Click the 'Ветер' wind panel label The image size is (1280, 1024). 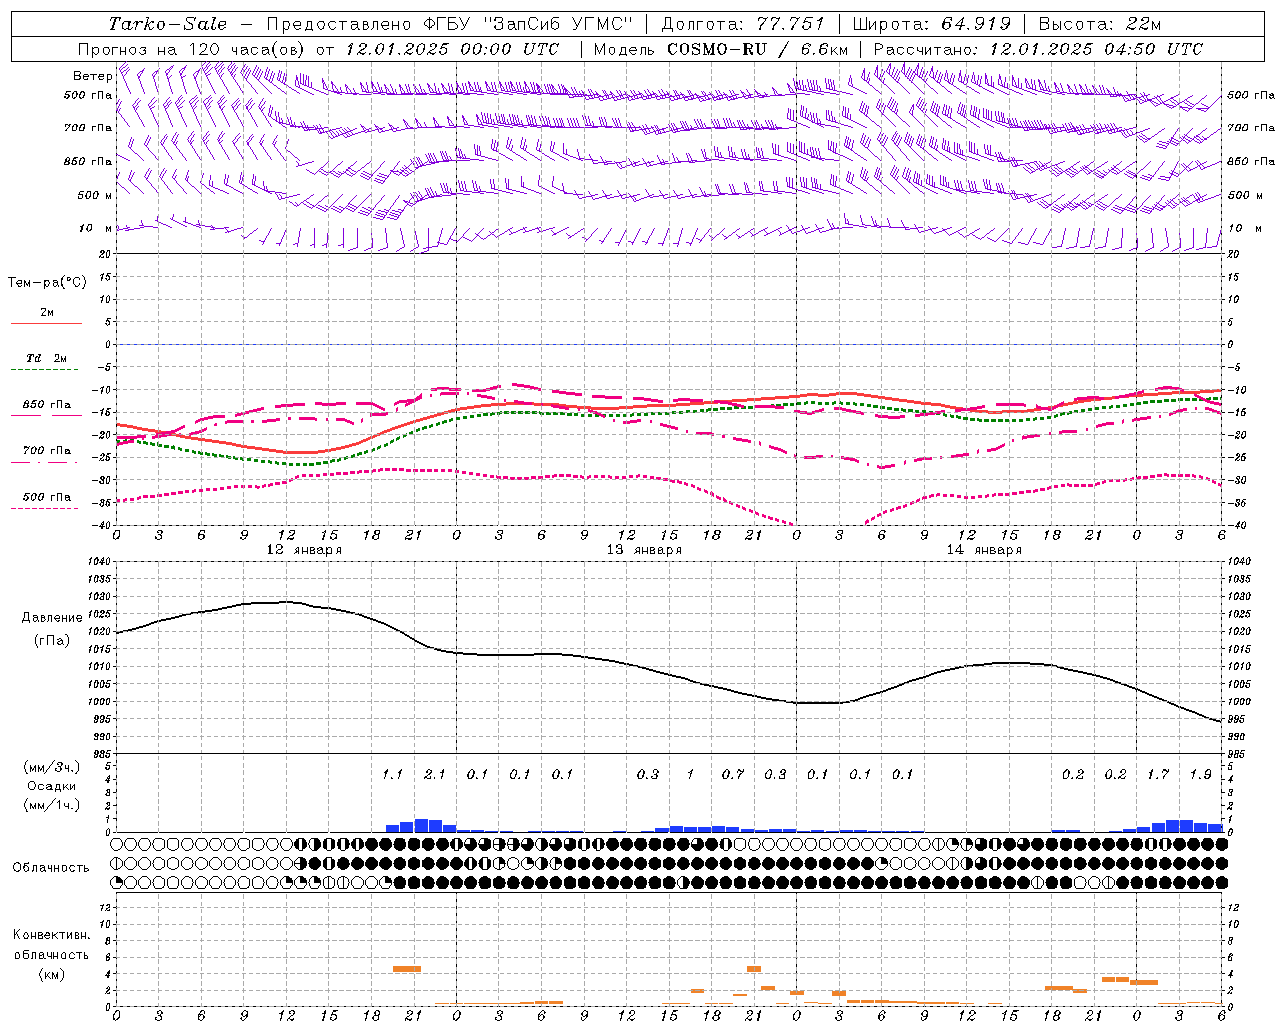[92, 76]
